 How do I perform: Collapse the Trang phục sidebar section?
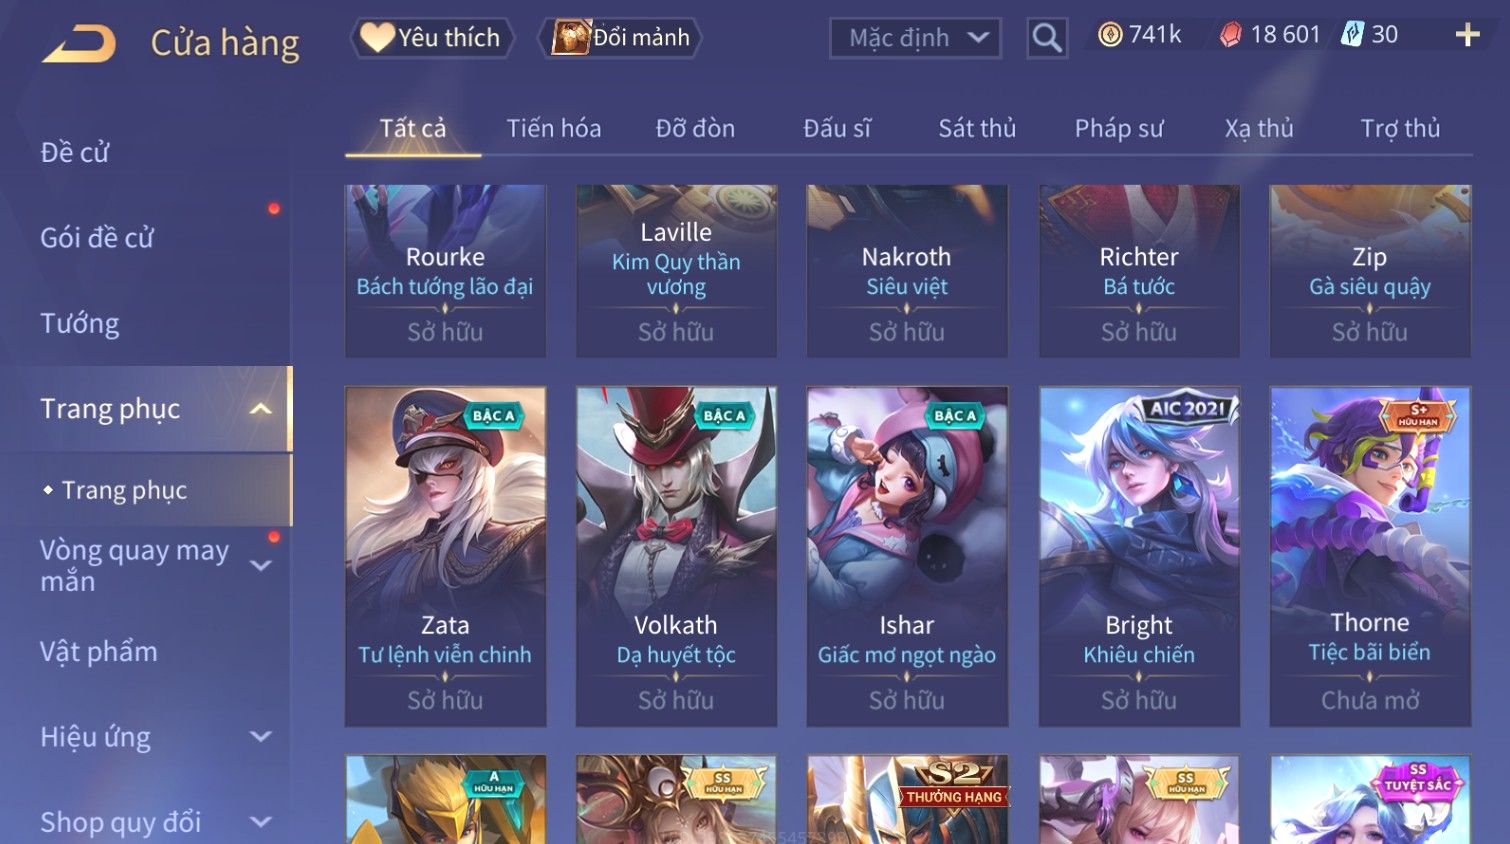pos(260,409)
